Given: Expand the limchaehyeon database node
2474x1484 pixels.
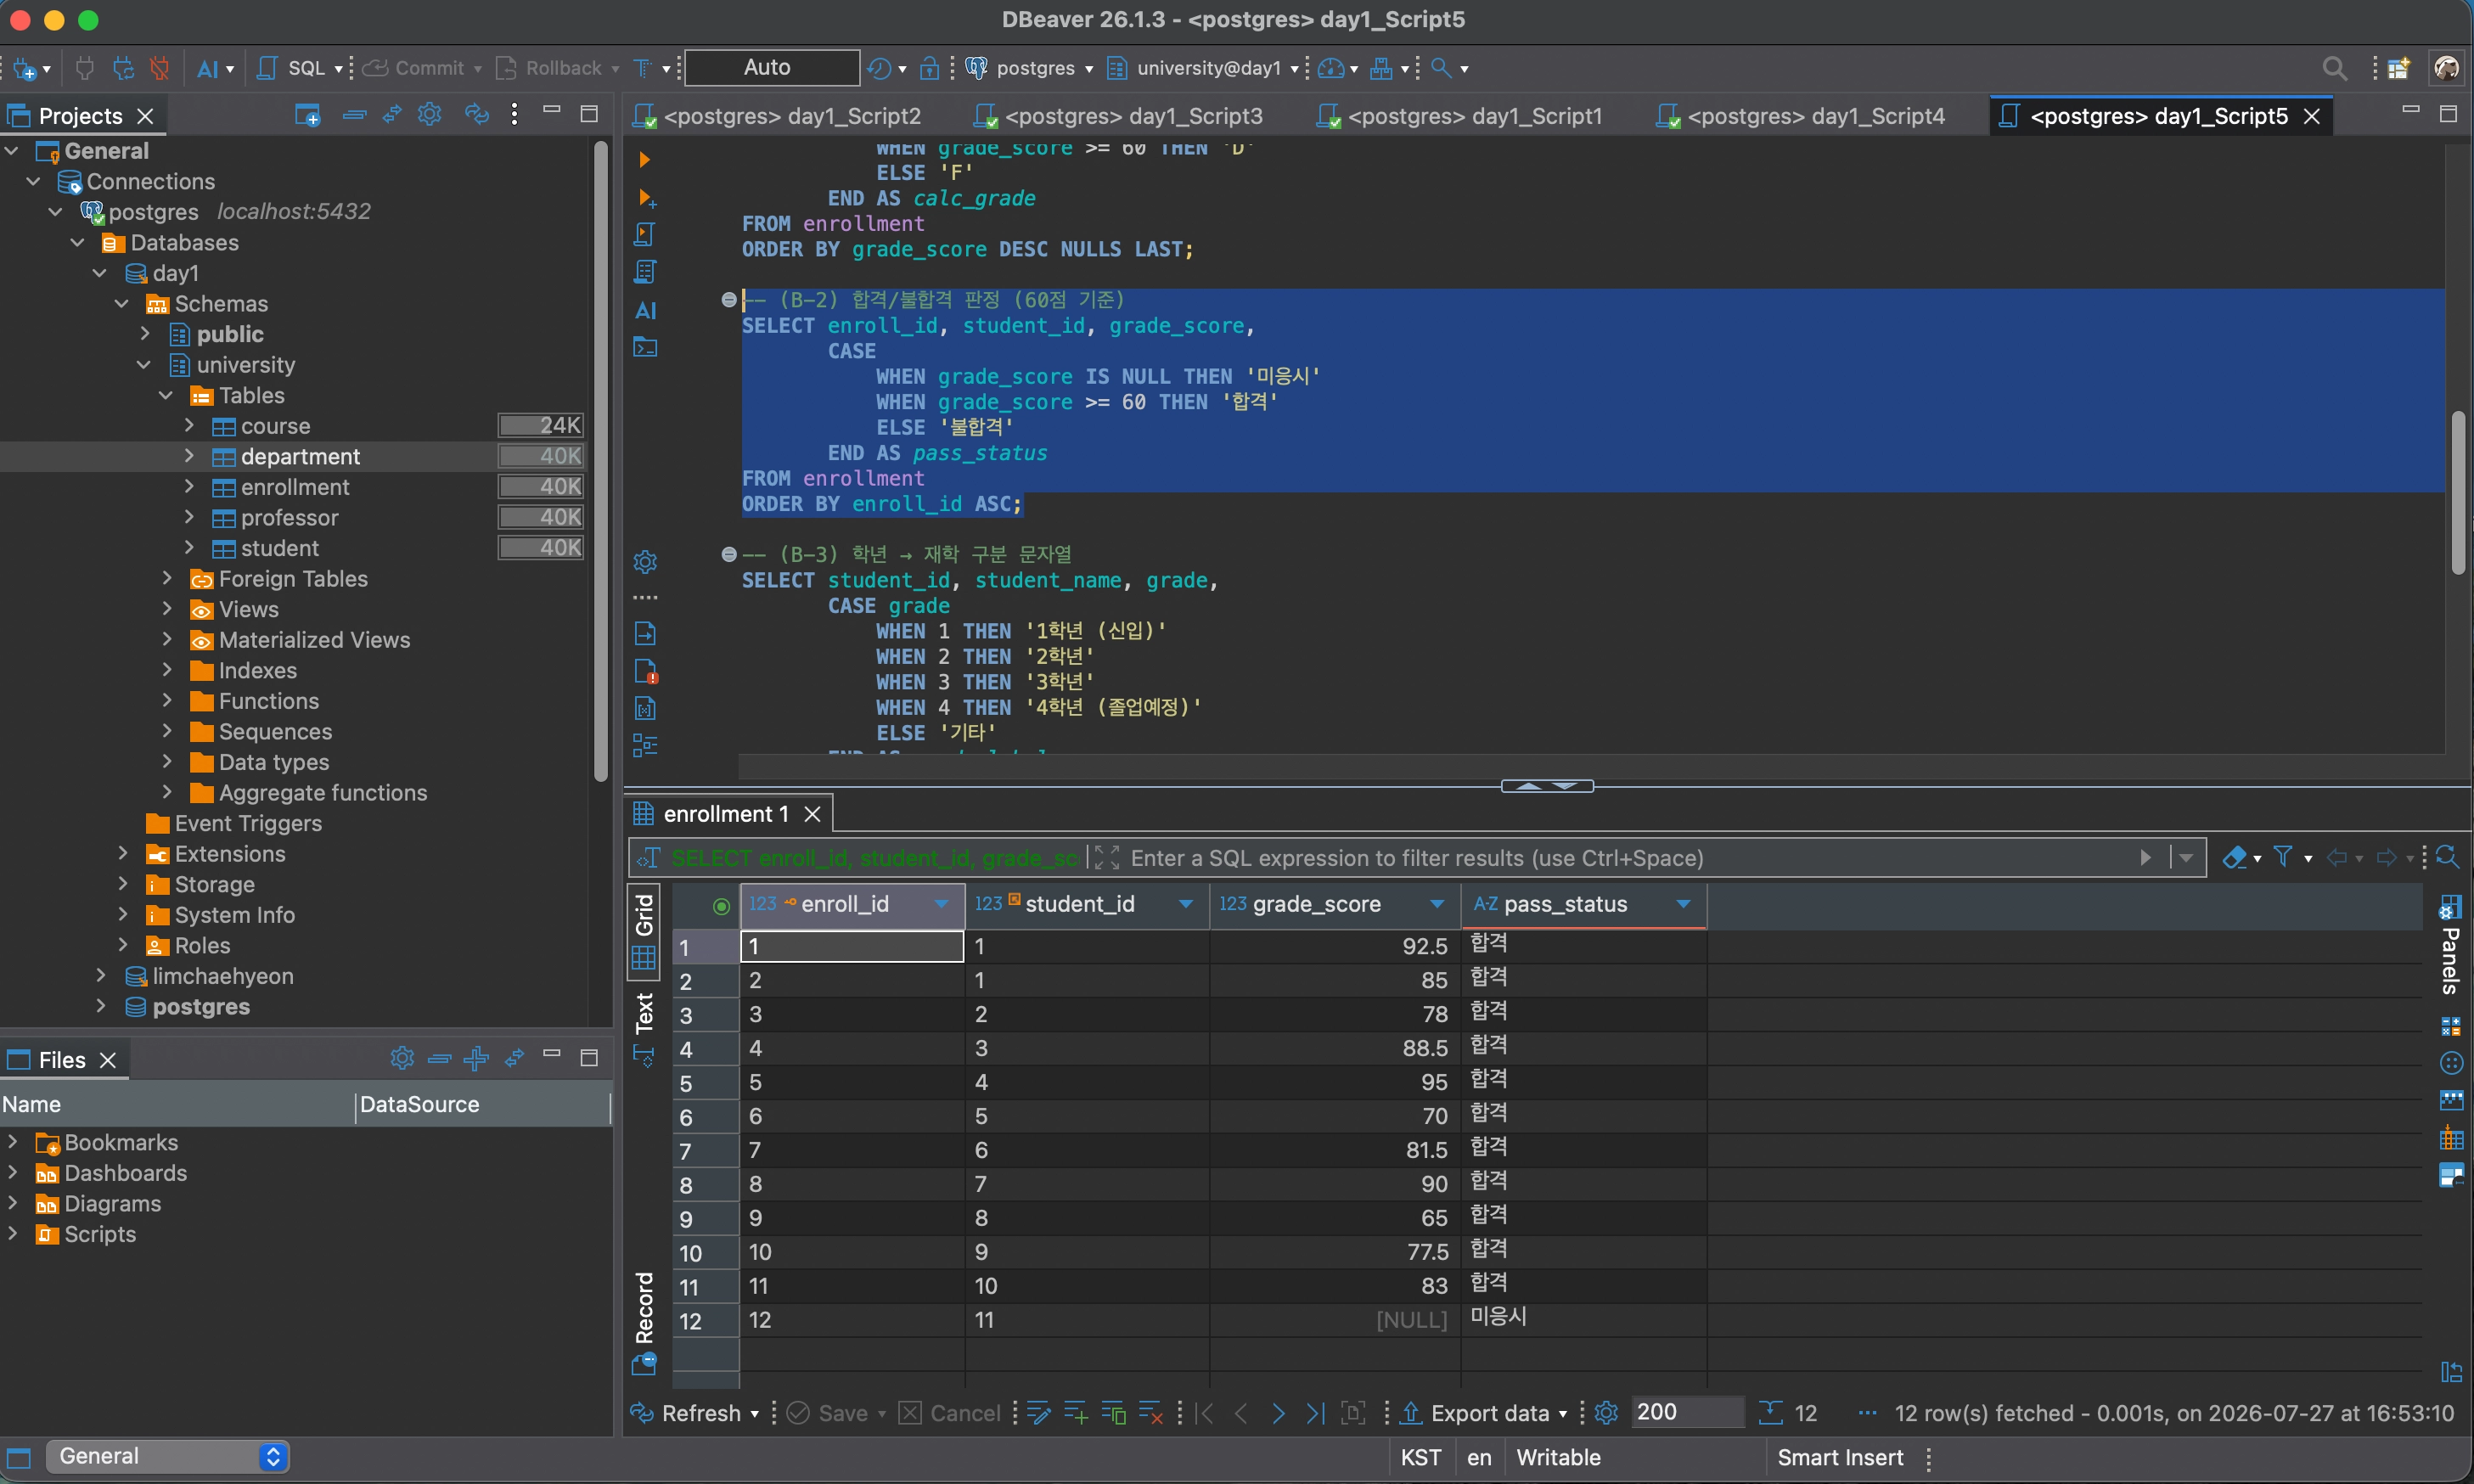Looking at the screenshot, I should (x=100, y=976).
